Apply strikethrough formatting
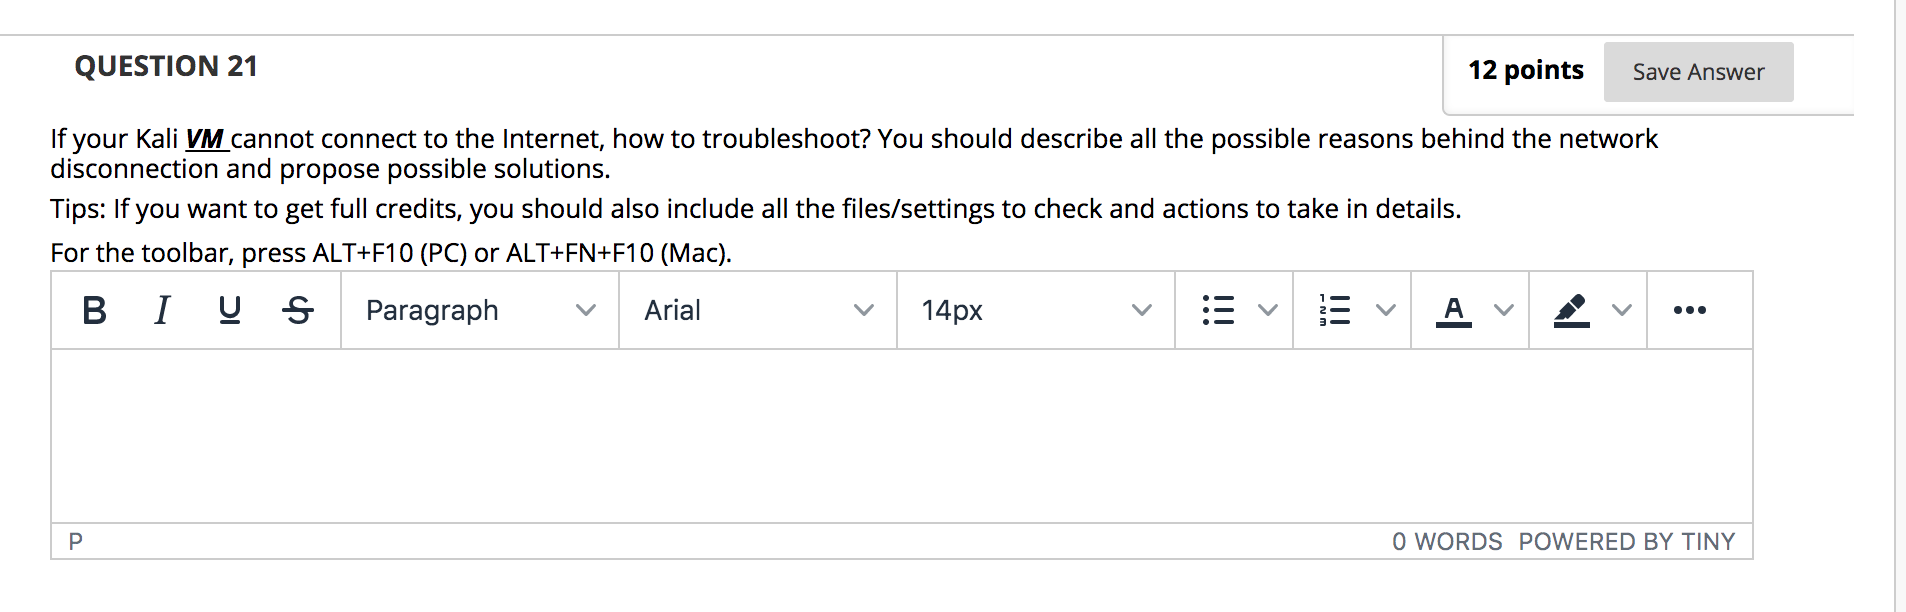Image resolution: width=1906 pixels, height=612 pixels. 298,310
